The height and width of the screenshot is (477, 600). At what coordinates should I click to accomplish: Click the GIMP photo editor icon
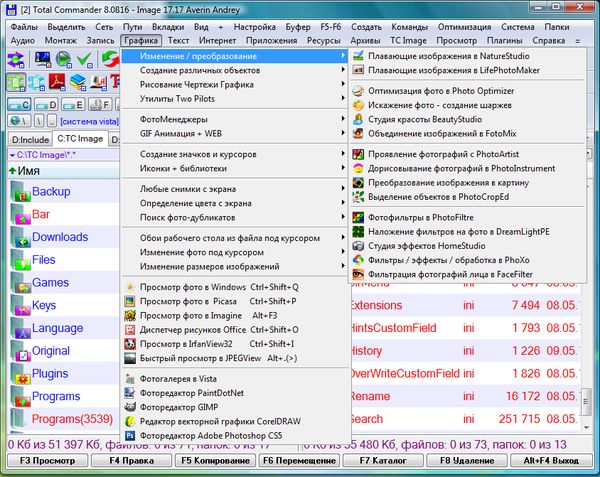click(130, 407)
